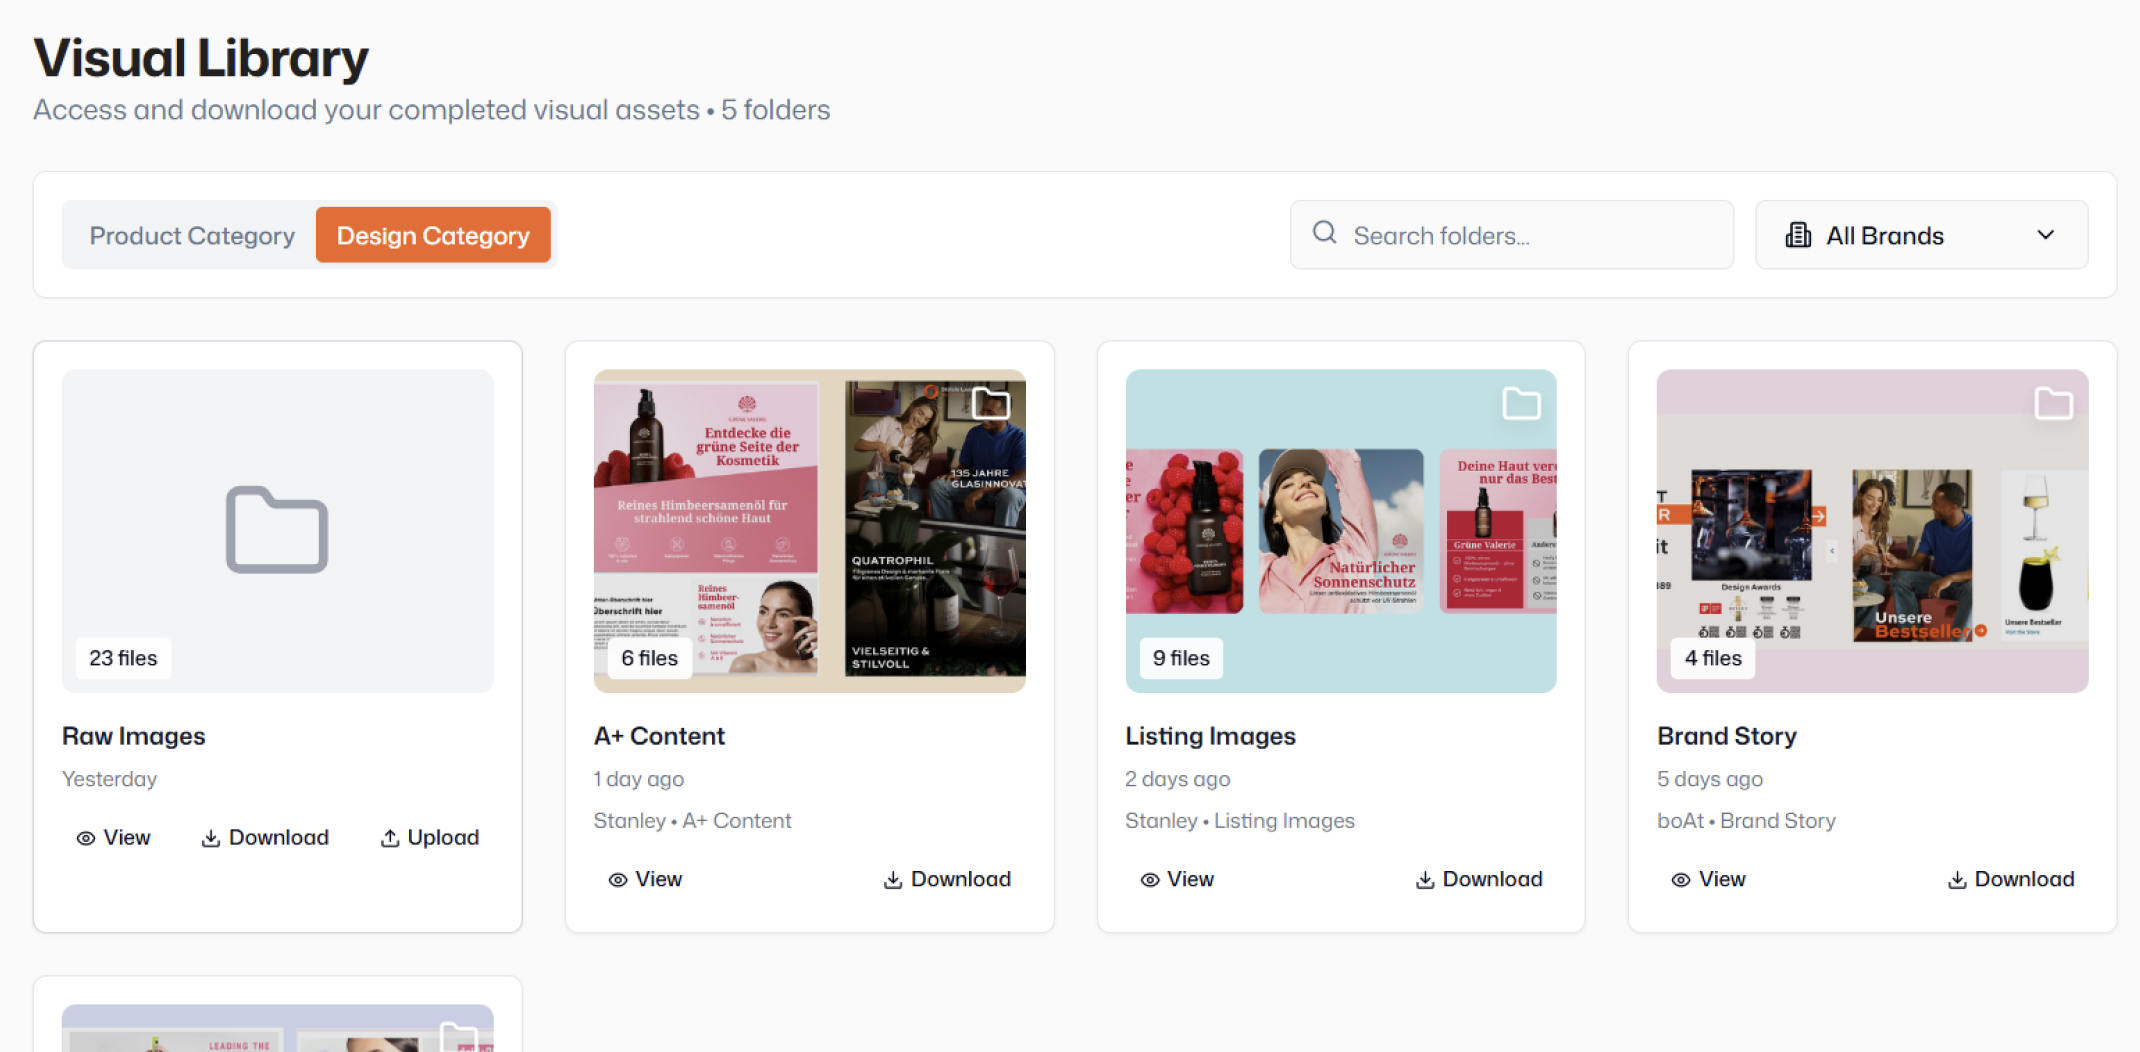Click the A+ Content folder thumbnail image
2140x1052 pixels.
click(808, 530)
